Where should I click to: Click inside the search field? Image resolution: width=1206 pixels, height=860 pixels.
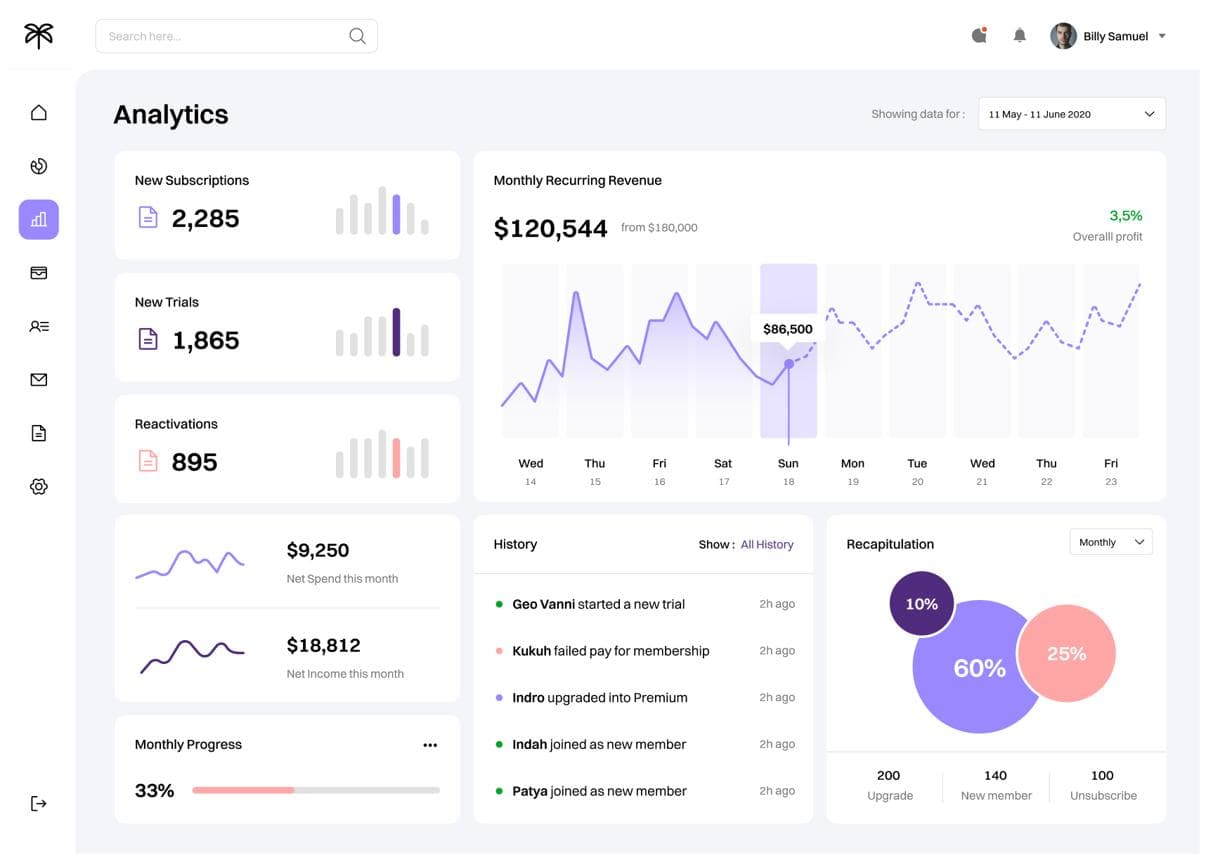236,36
